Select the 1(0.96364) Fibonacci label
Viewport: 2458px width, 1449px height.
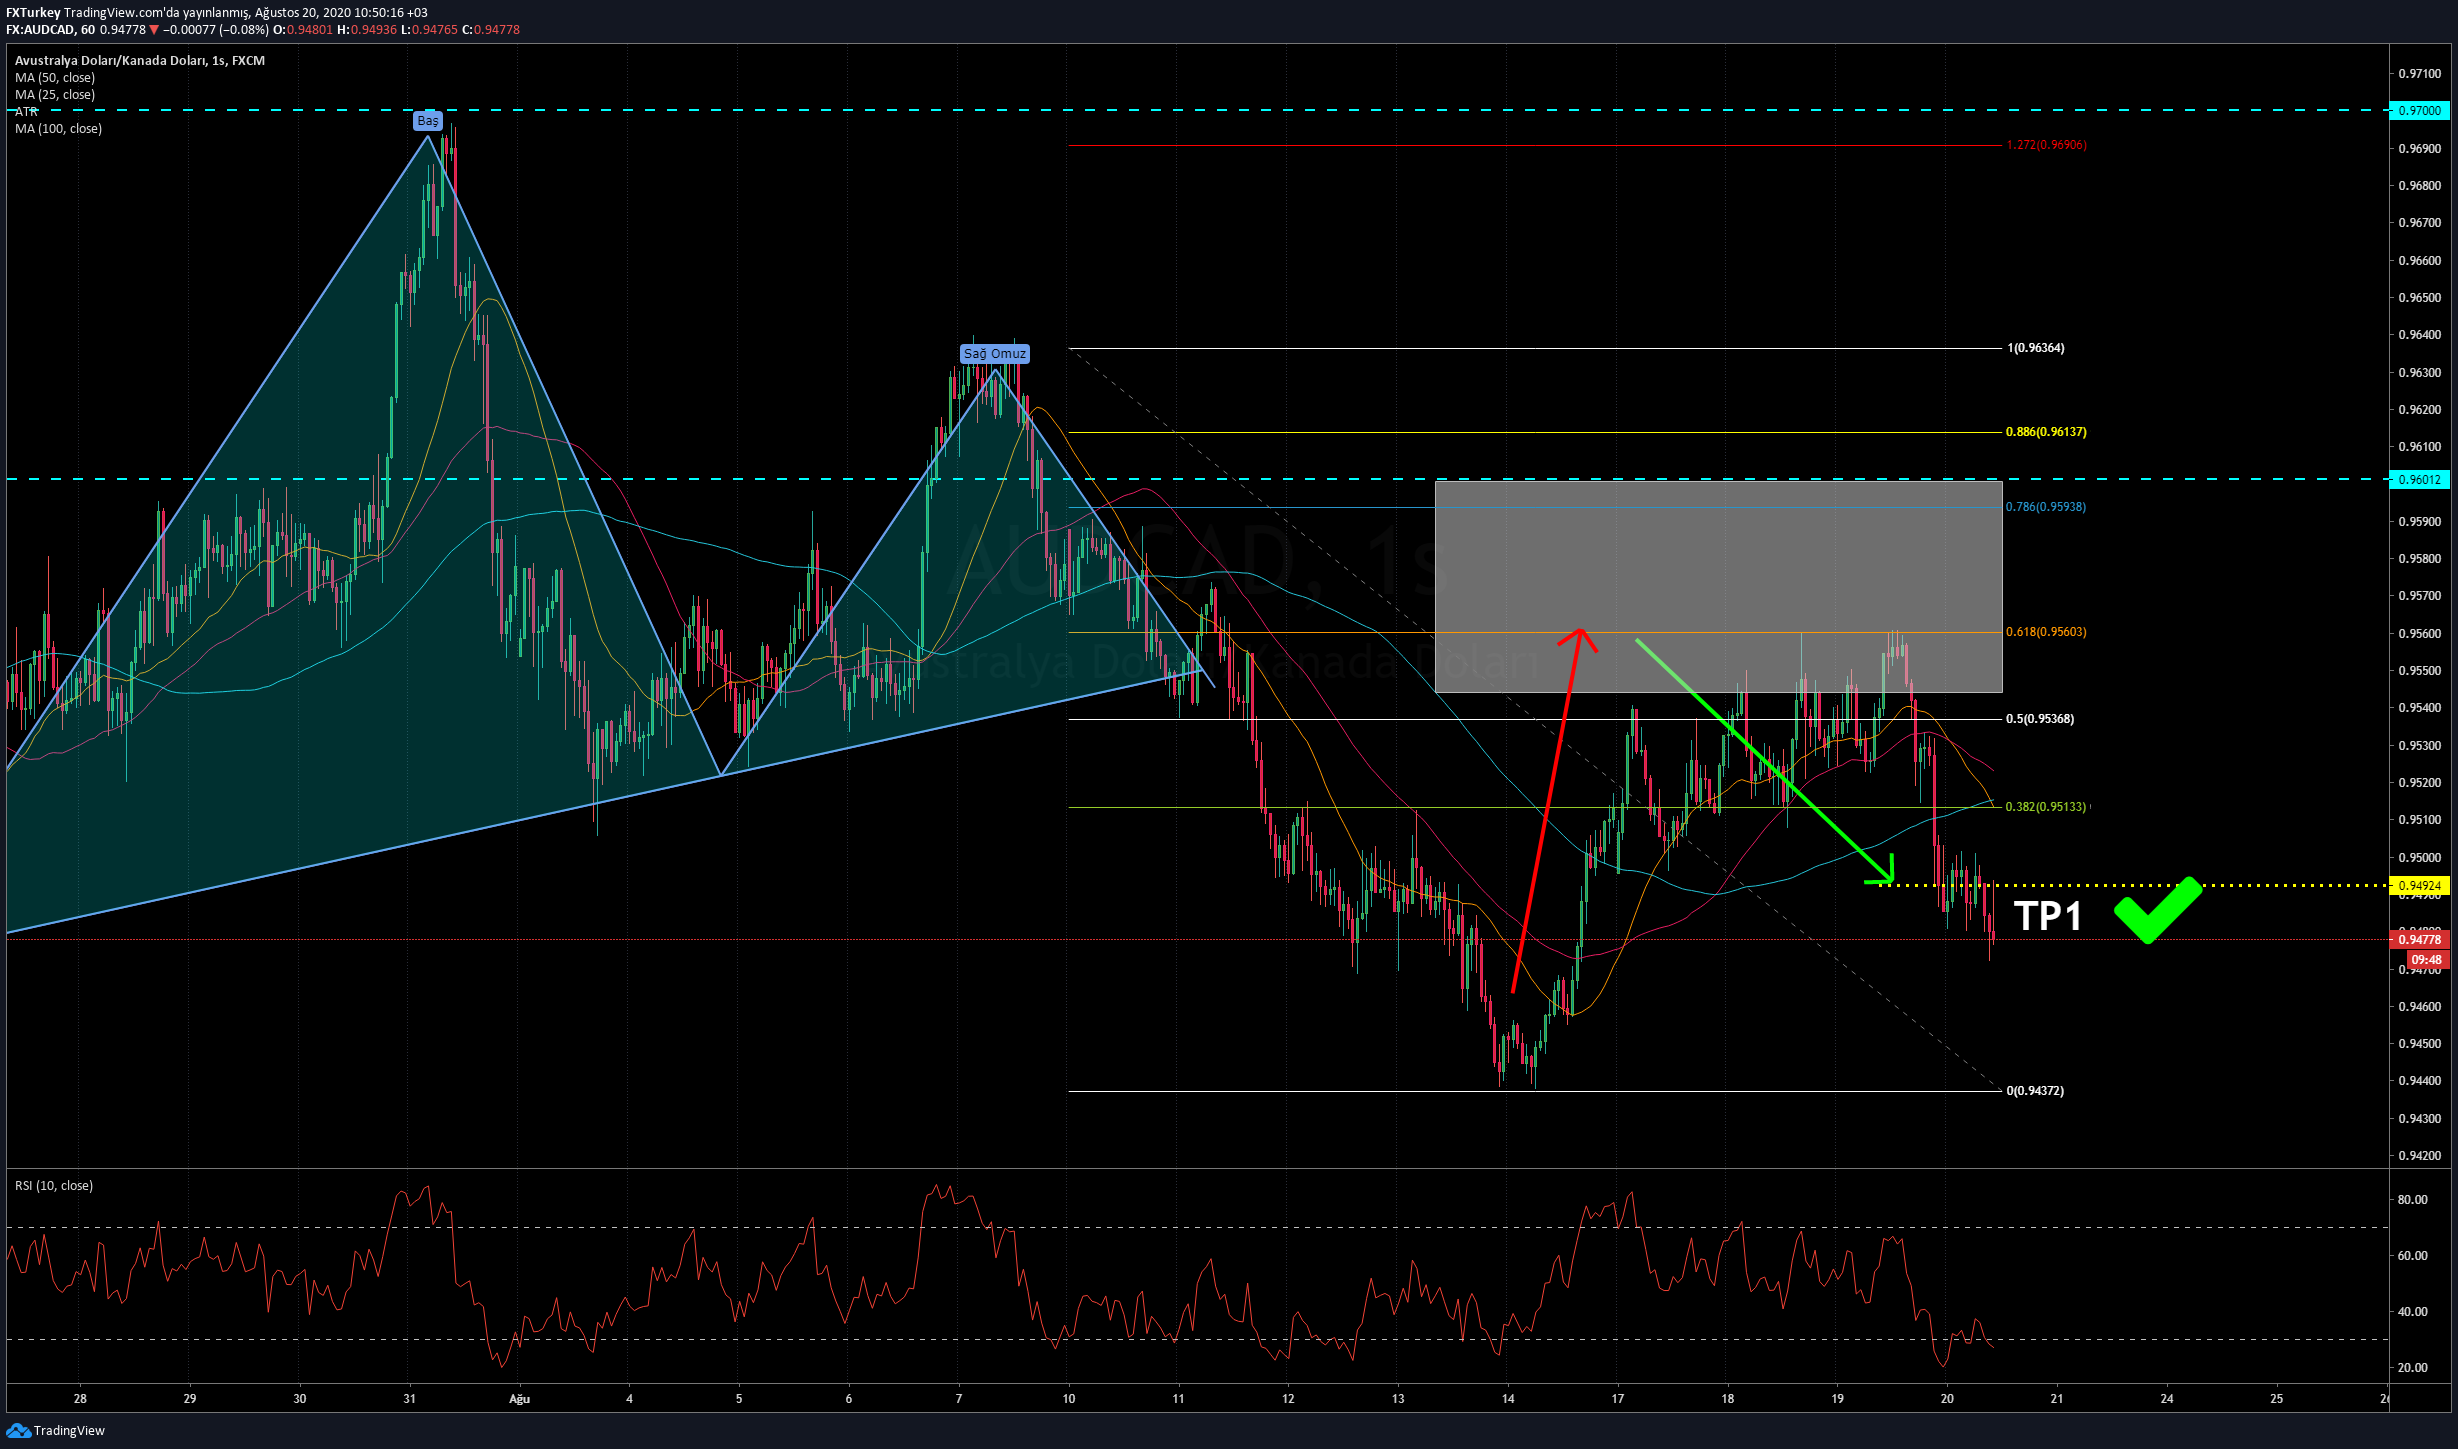tap(2035, 348)
